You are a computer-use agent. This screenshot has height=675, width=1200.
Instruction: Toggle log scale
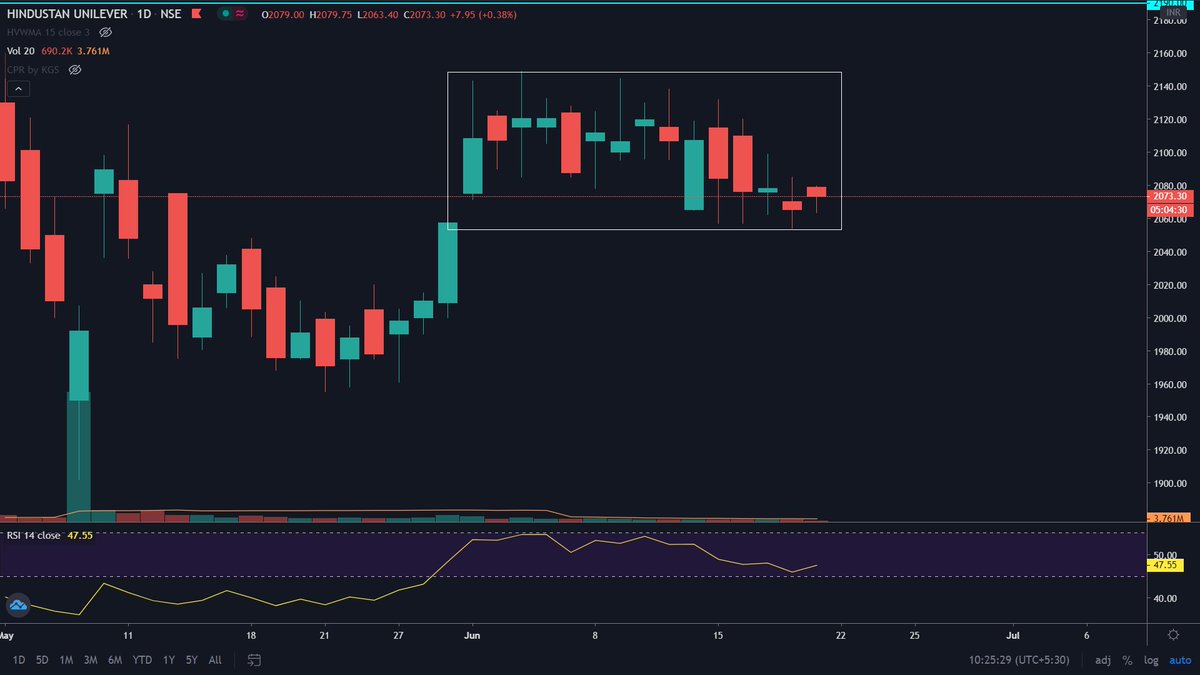[x=1149, y=660]
